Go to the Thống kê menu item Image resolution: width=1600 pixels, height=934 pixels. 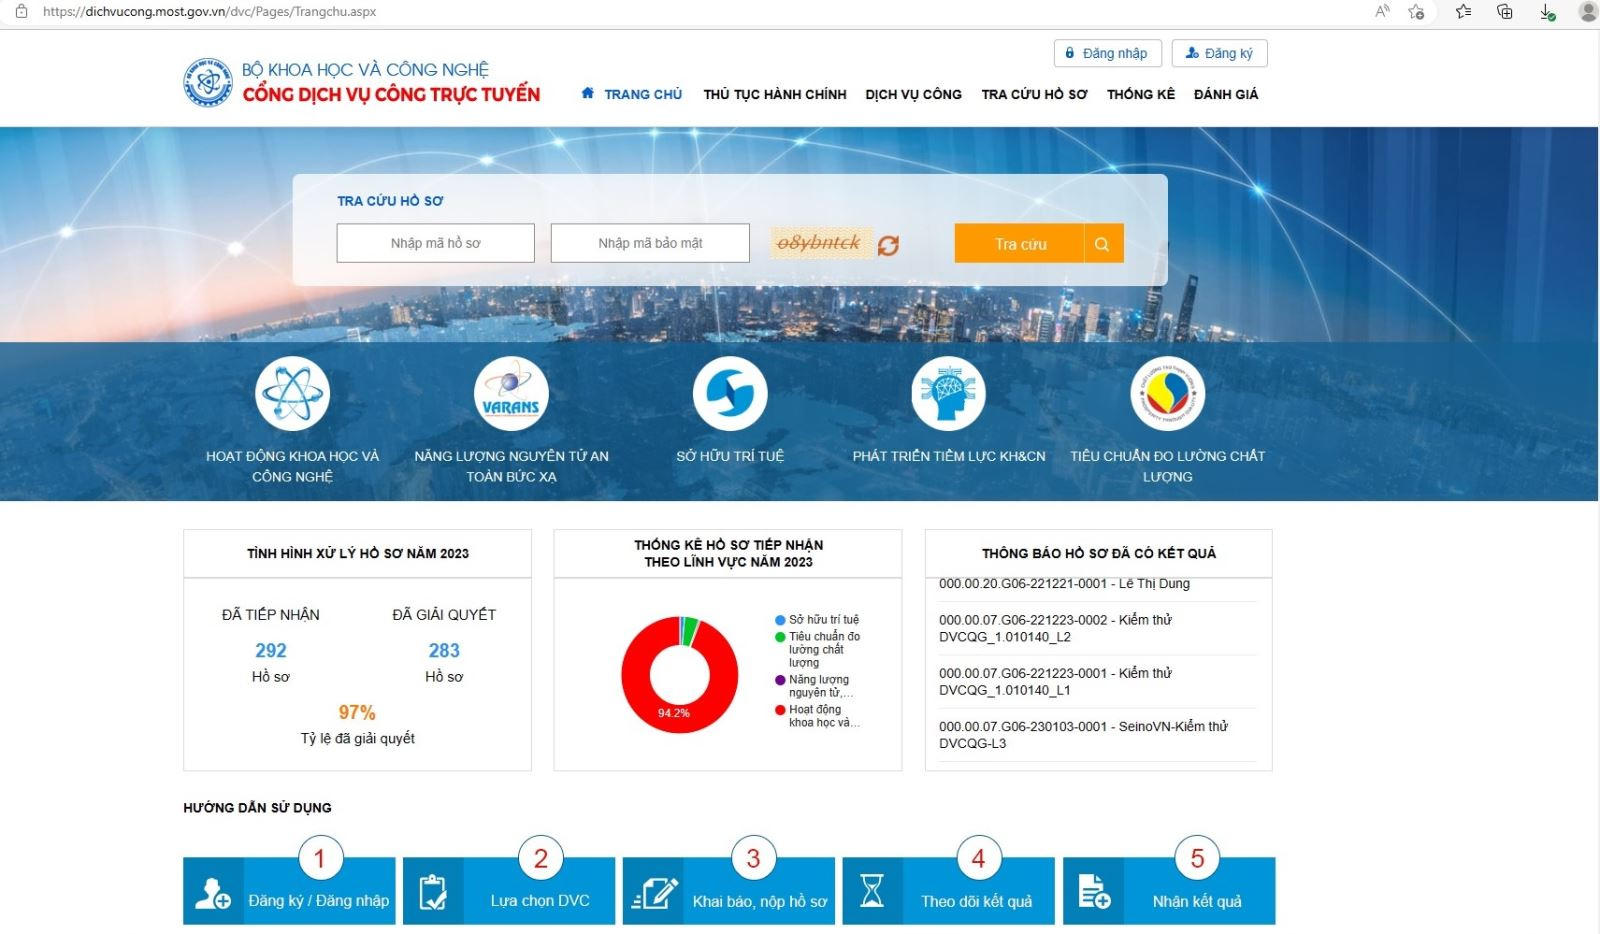click(1140, 94)
